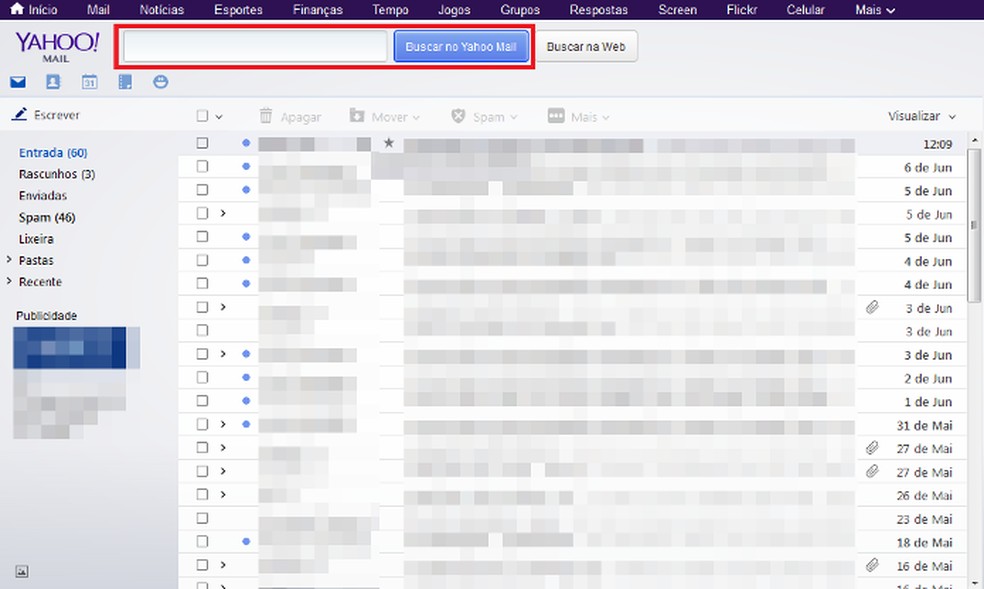Expand conversation of 26 de Mai message
984x589 pixels.
223,495
